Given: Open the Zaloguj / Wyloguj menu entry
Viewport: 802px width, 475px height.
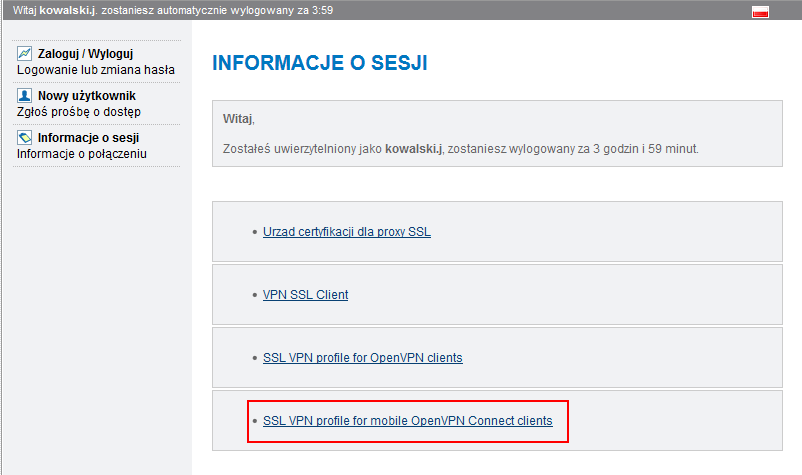Looking at the screenshot, I should click(x=85, y=54).
